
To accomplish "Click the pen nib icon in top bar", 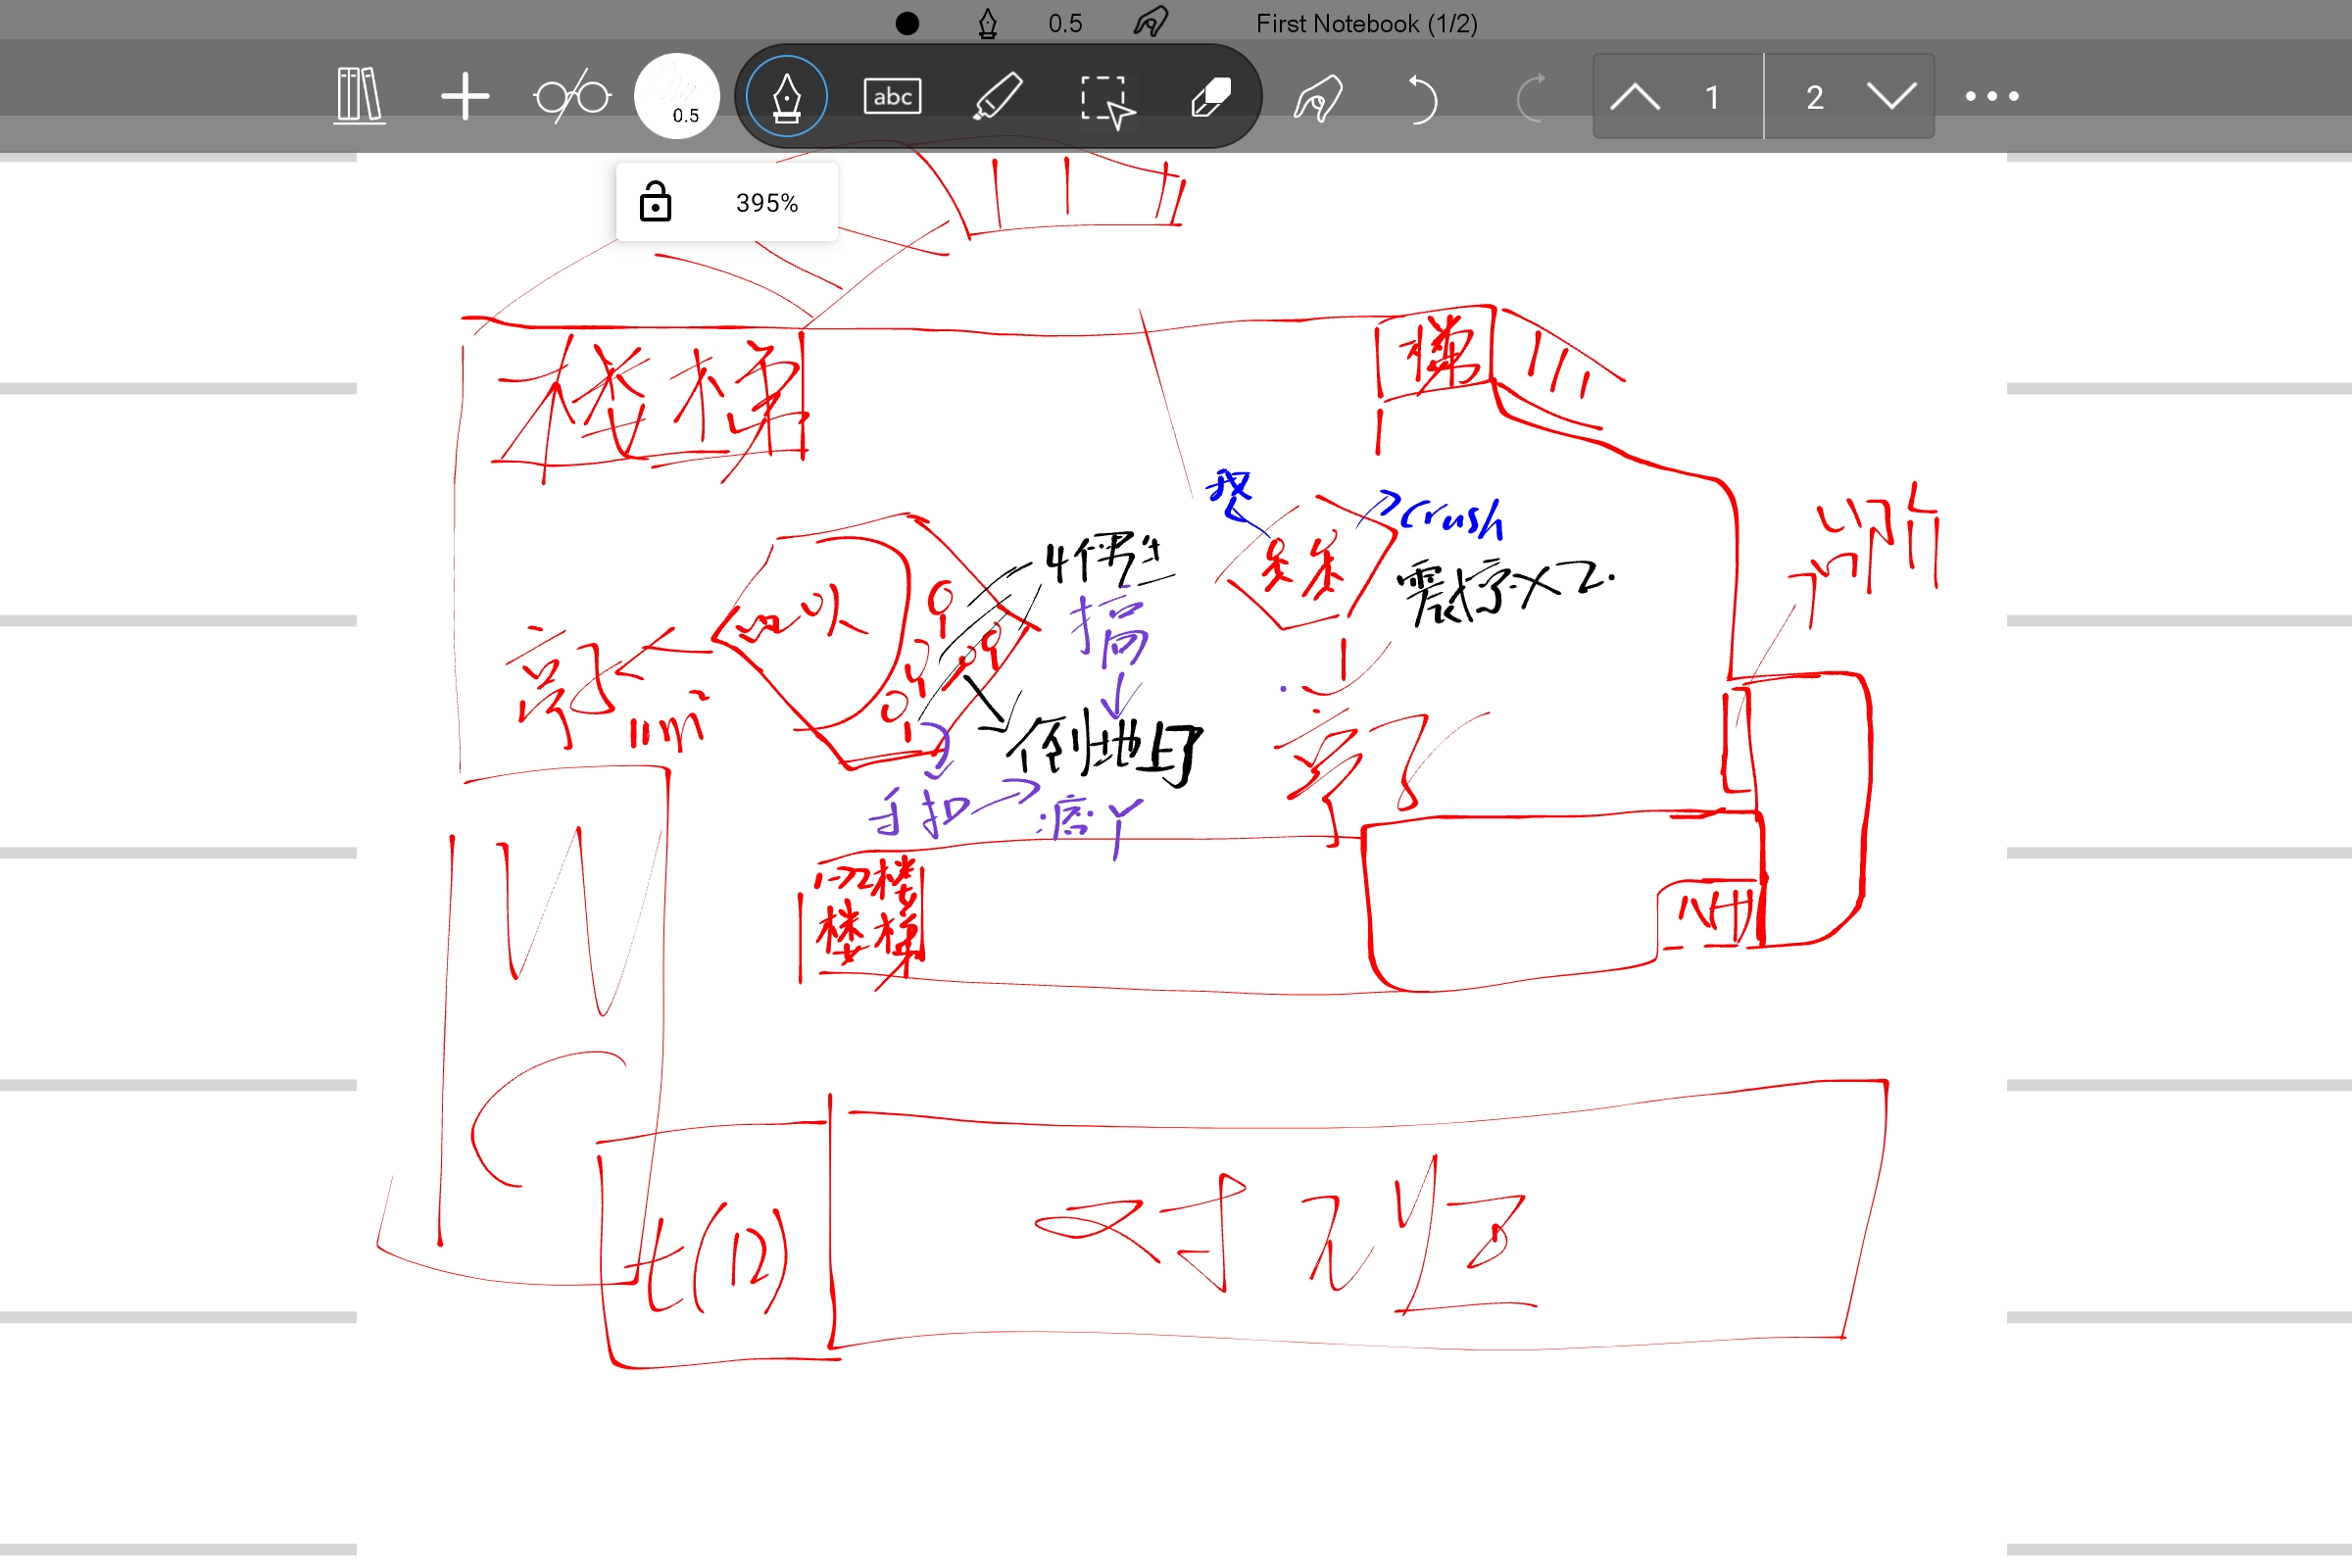I will [985, 21].
